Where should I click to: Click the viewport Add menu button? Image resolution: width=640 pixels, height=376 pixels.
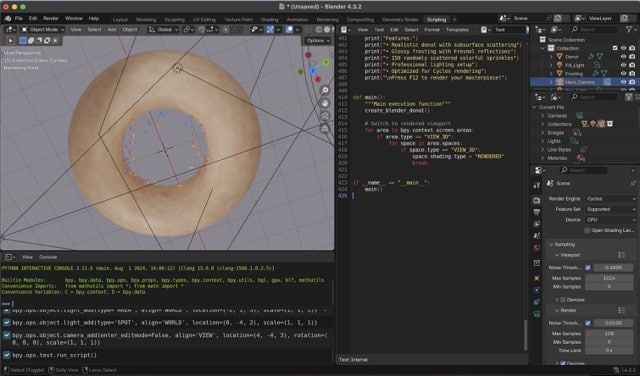[x=112, y=29]
